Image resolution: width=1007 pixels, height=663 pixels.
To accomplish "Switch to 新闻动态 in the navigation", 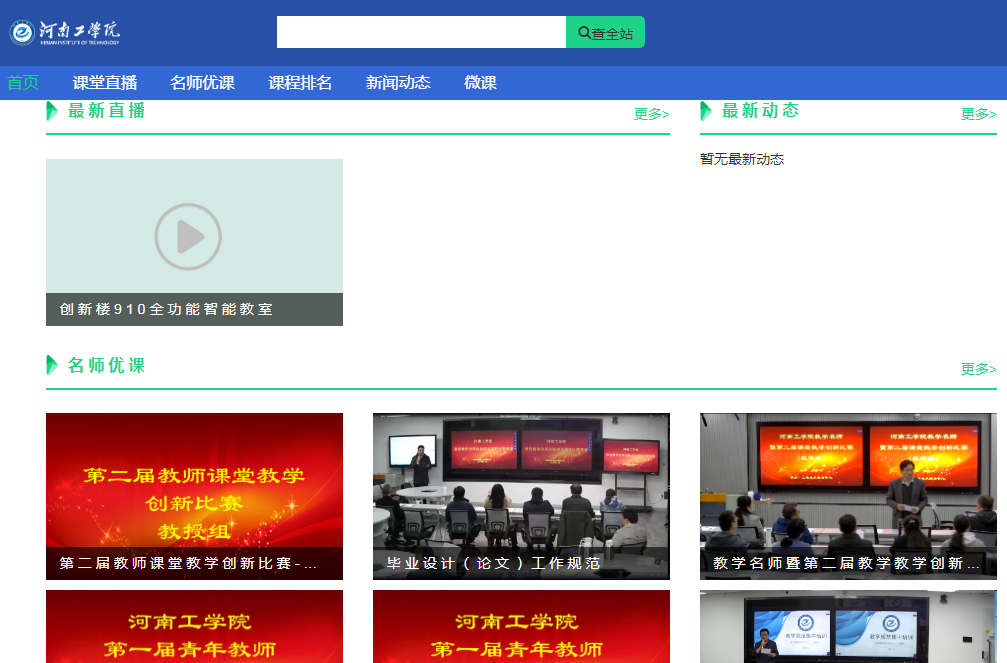I will (x=398, y=83).
